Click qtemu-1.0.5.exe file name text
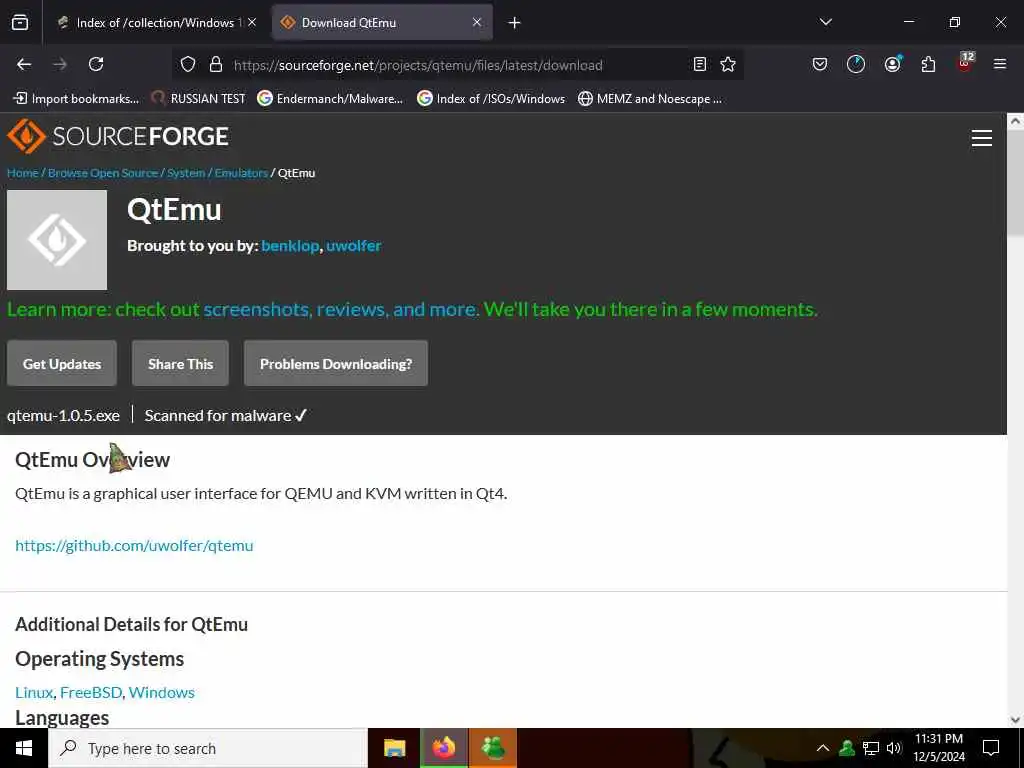The image size is (1024, 768). click(63, 415)
